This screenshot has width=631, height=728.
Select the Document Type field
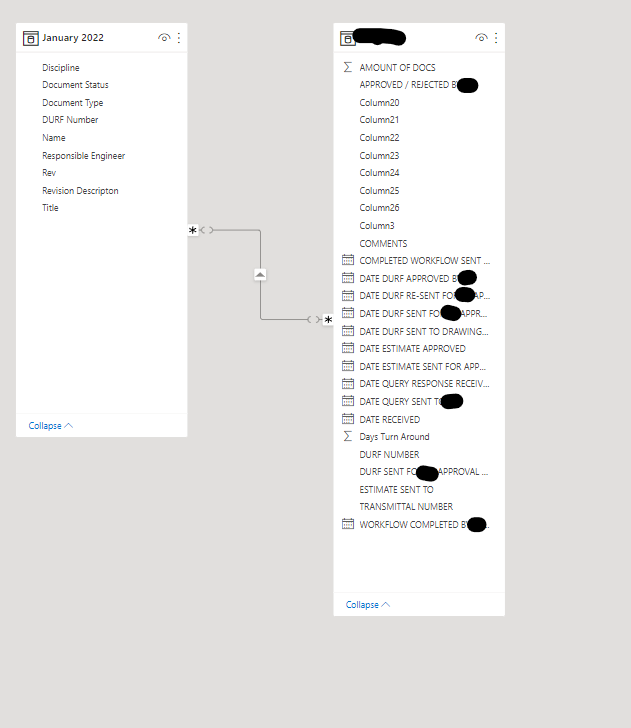(x=72, y=103)
